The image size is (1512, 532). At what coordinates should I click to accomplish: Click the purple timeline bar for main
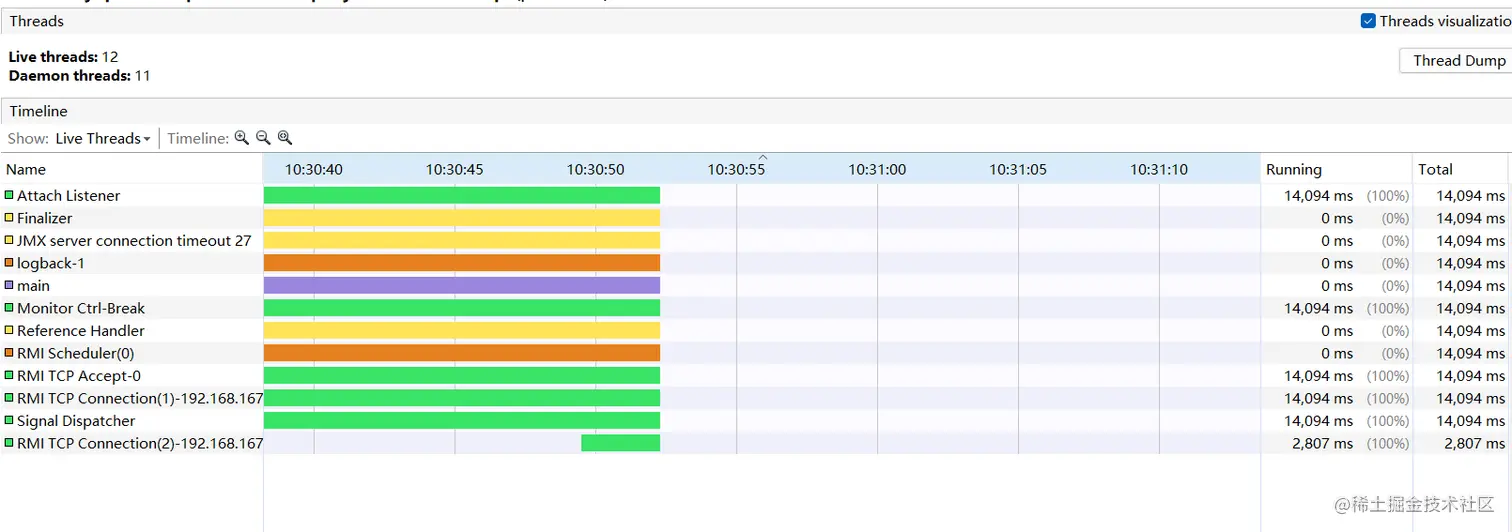point(462,285)
